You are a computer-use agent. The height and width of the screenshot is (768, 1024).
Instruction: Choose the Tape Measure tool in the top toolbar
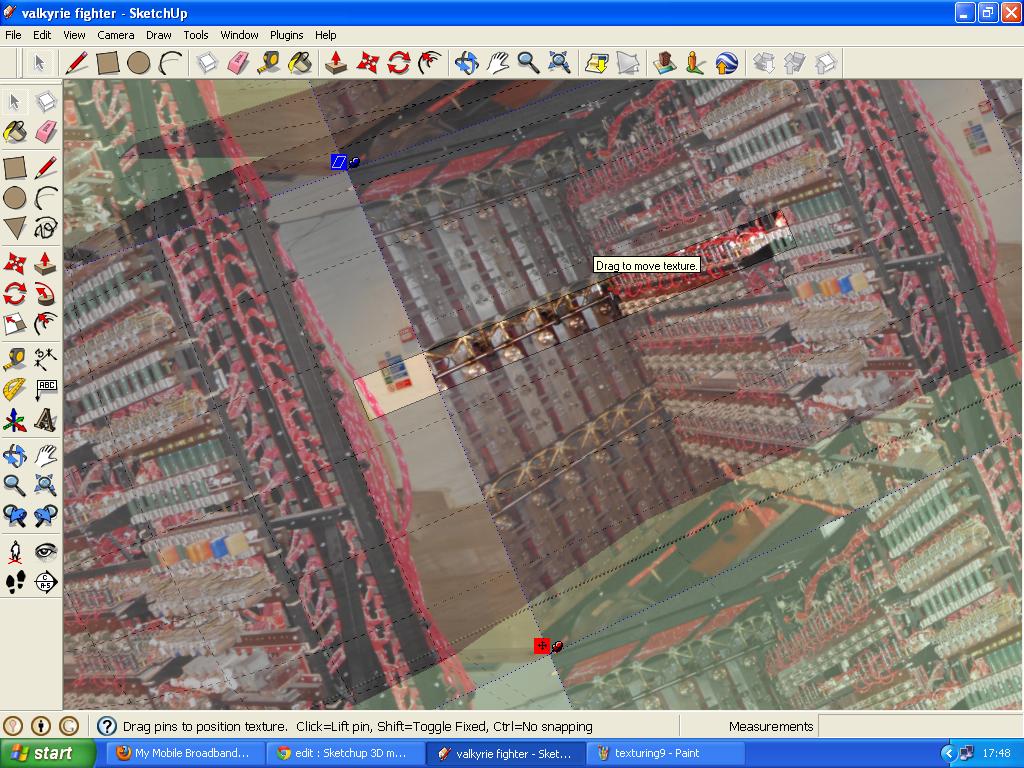click(268, 63)
